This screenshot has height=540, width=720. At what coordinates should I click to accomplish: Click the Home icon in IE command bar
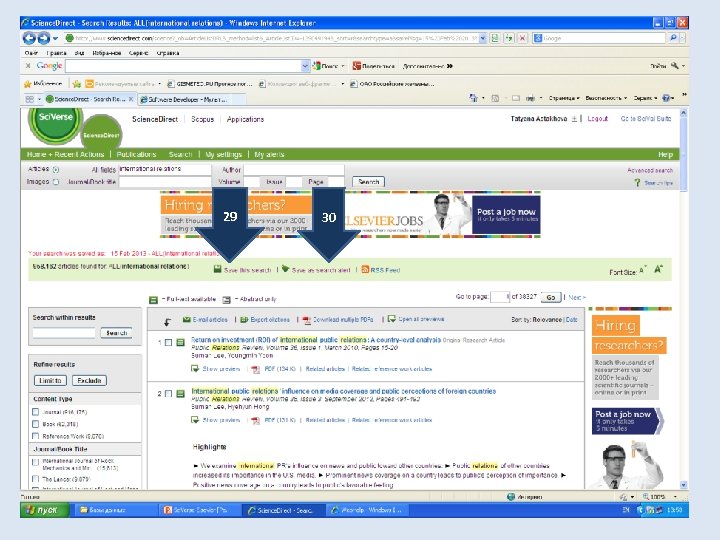coord(473,98)
